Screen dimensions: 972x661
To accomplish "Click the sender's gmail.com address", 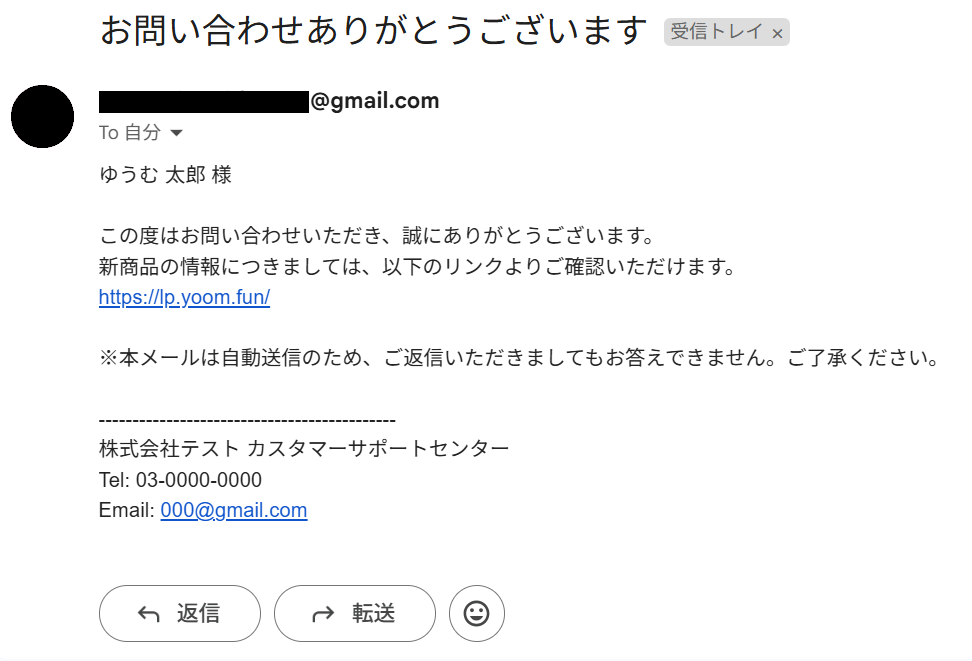I will tap(270, 101).
